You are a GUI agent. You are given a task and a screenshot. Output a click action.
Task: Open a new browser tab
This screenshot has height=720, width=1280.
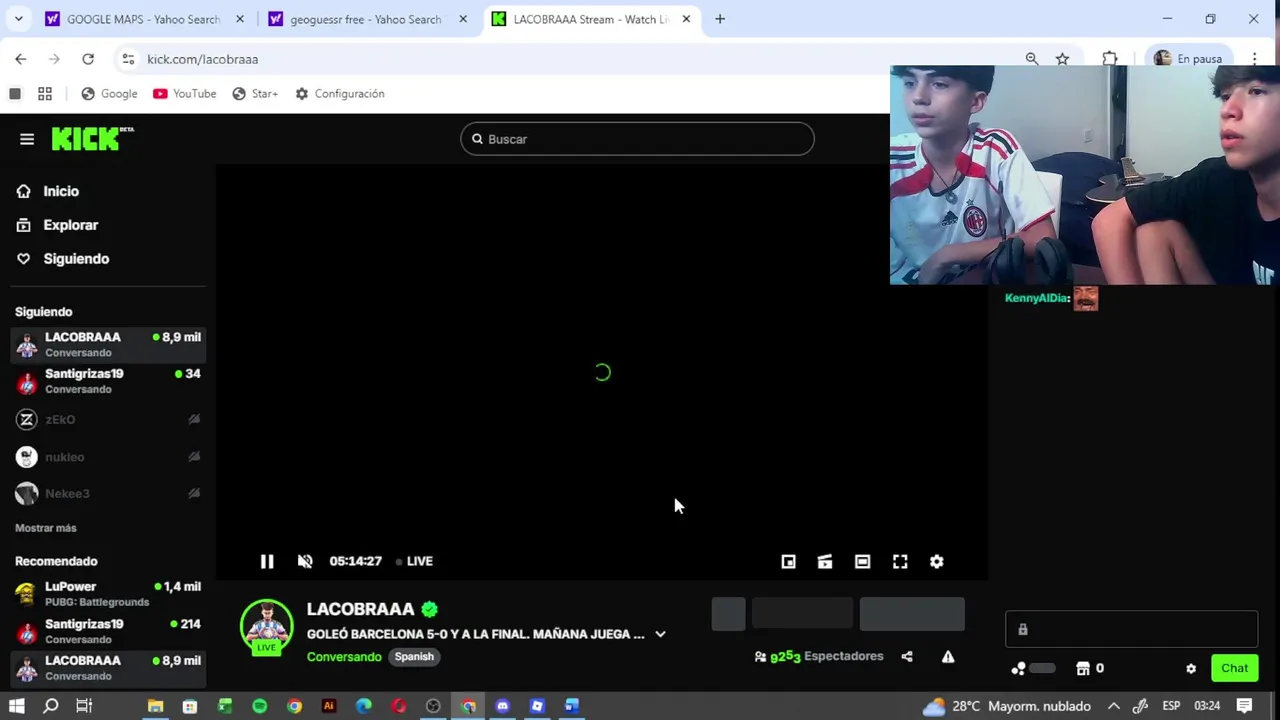coord(720,19)
